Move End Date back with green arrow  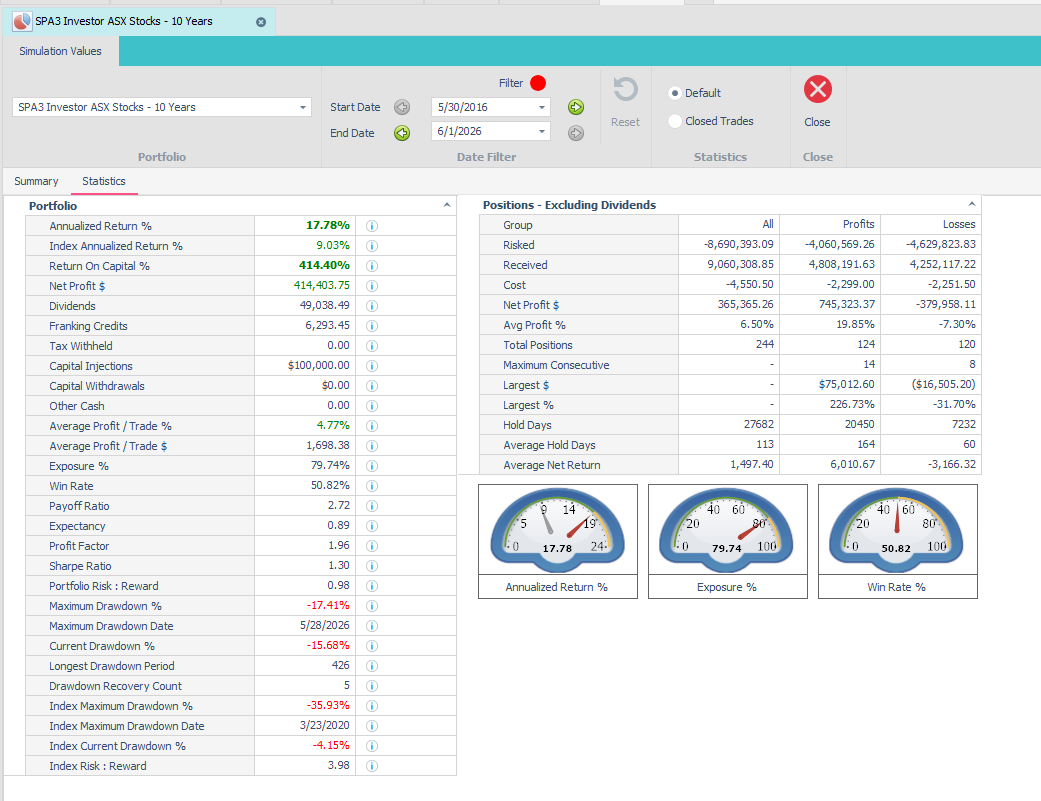coord(402,133)
